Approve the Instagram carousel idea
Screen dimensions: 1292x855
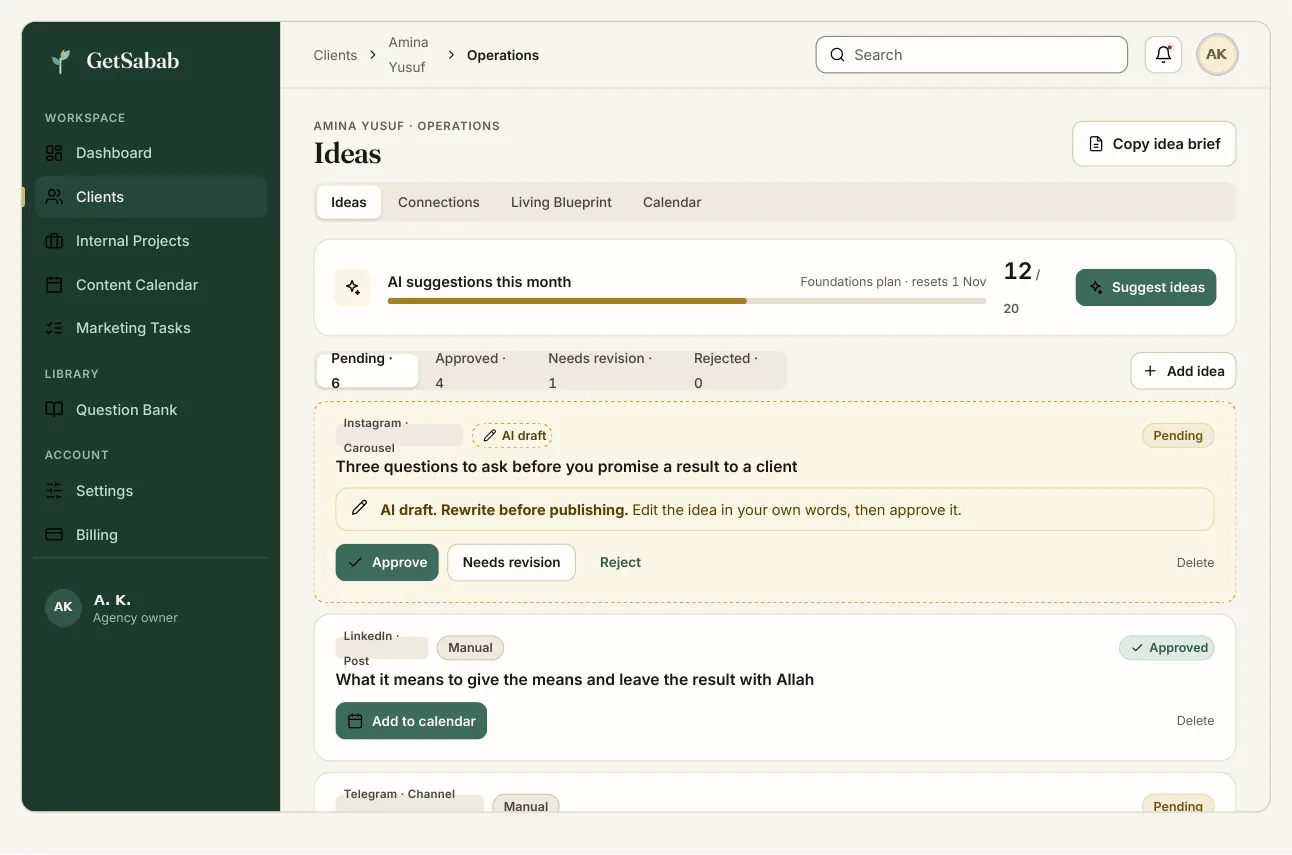click(387, 562)
